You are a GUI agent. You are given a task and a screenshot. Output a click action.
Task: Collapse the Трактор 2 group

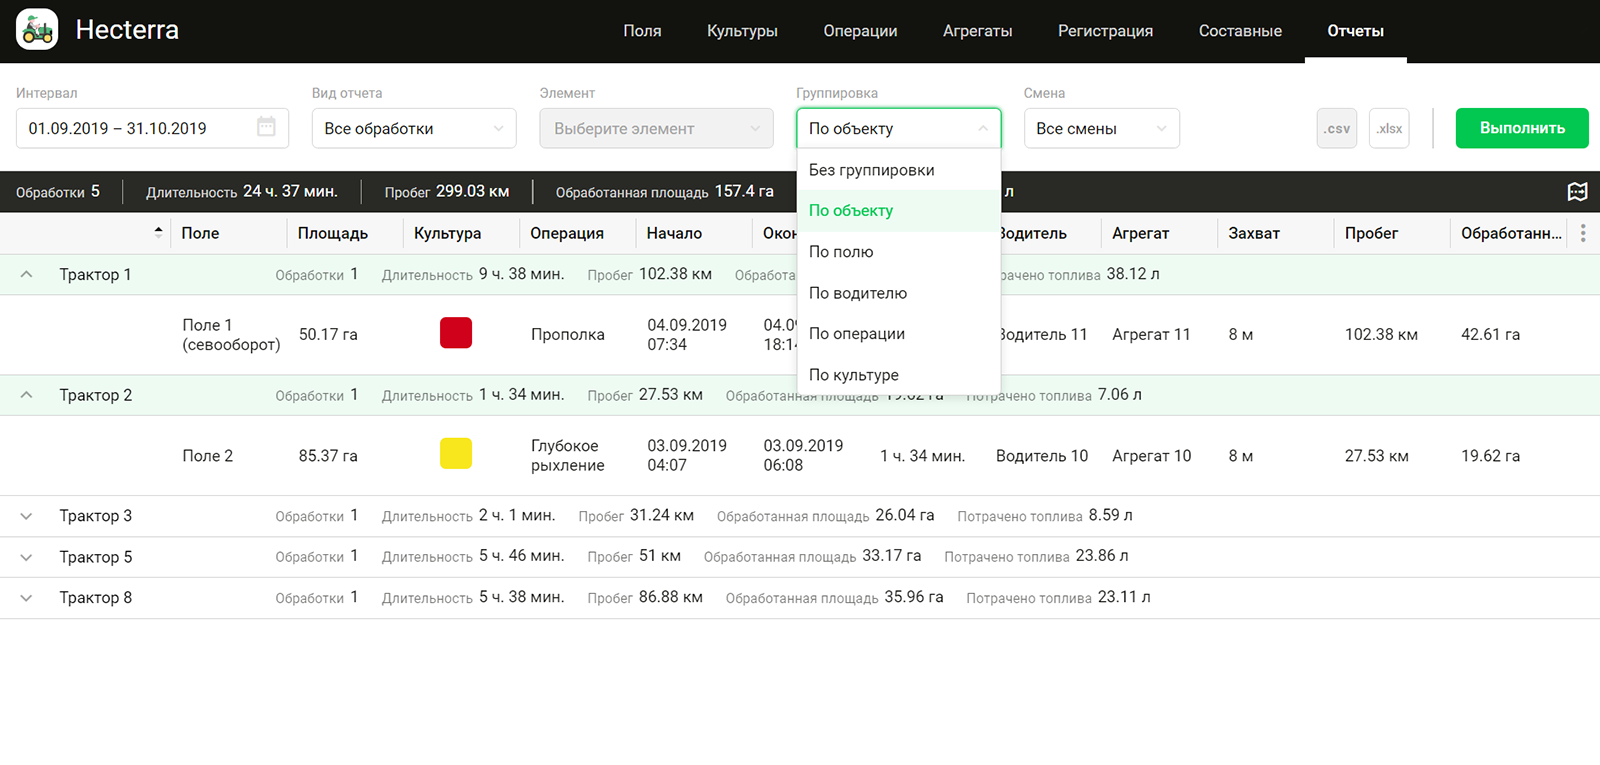(27, 395)
